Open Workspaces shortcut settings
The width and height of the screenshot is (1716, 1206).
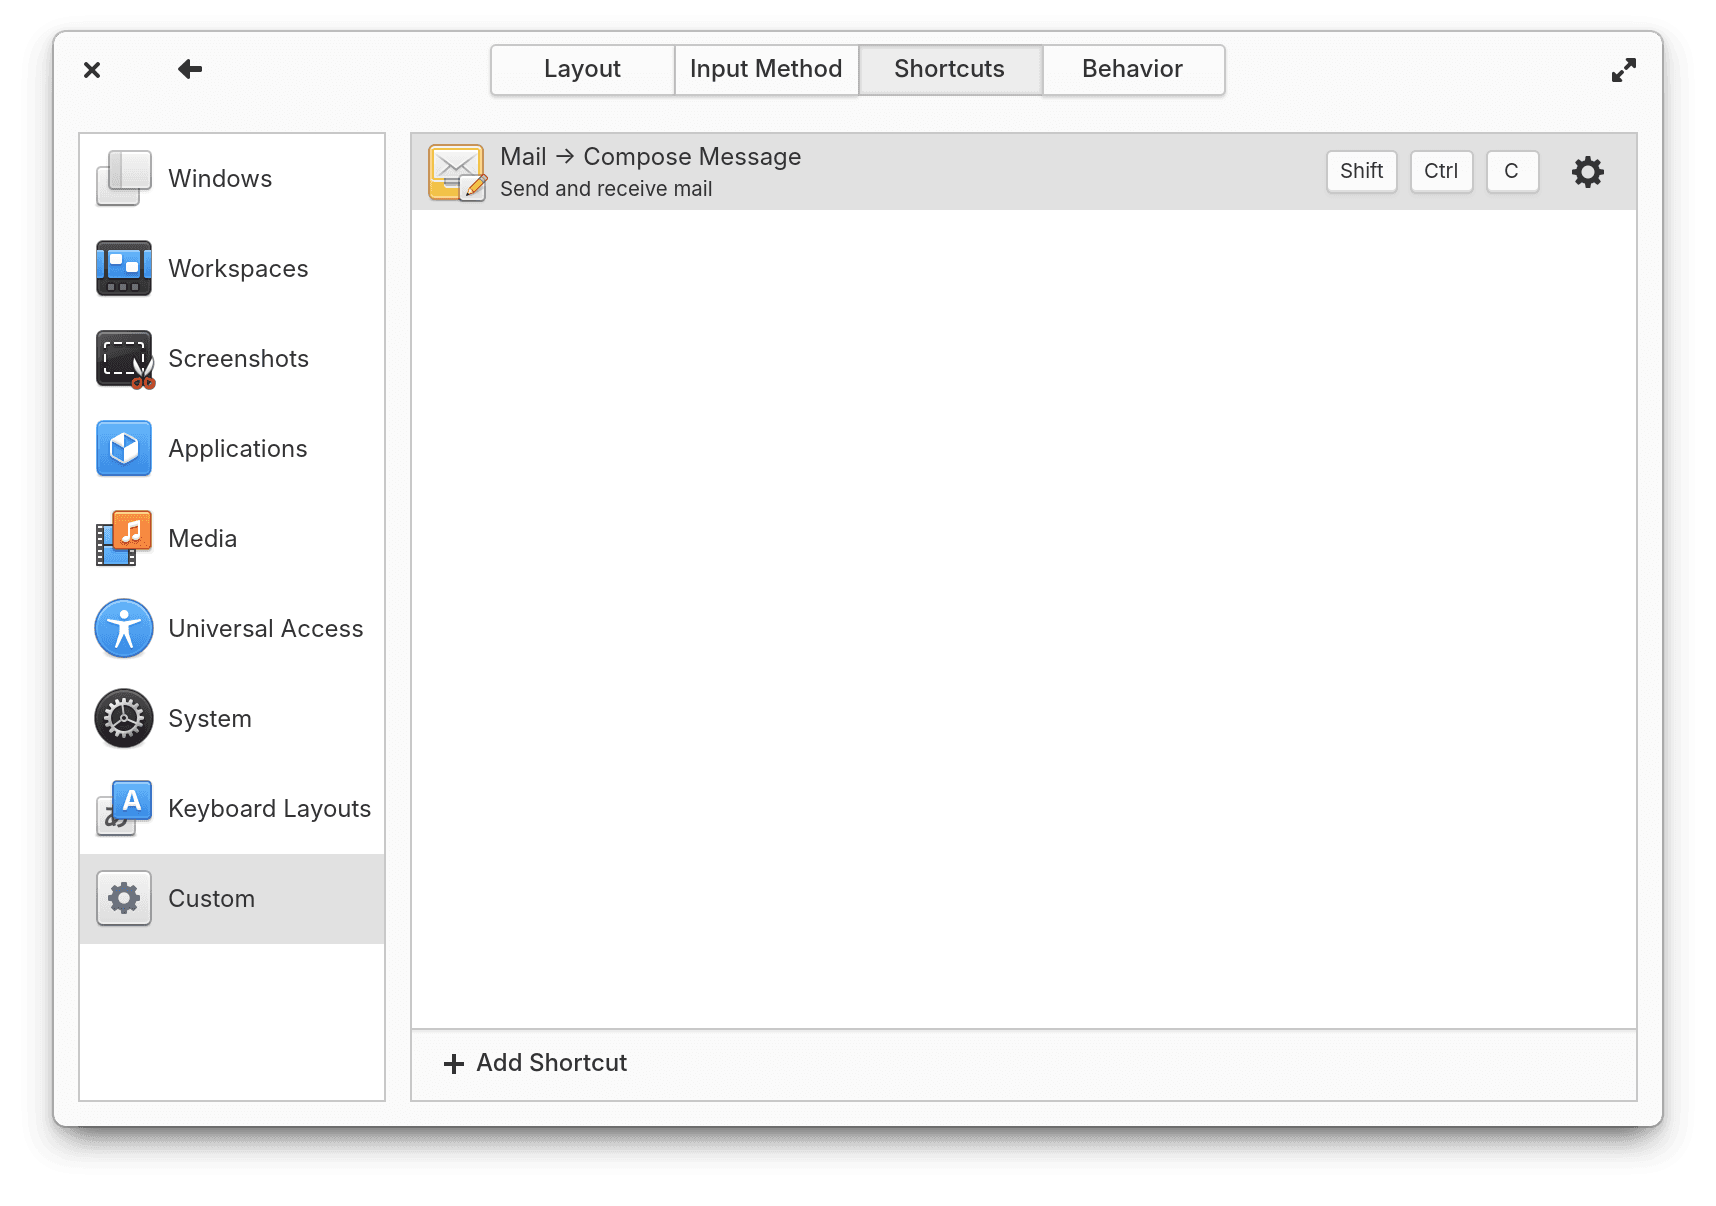tap(123, 268)
